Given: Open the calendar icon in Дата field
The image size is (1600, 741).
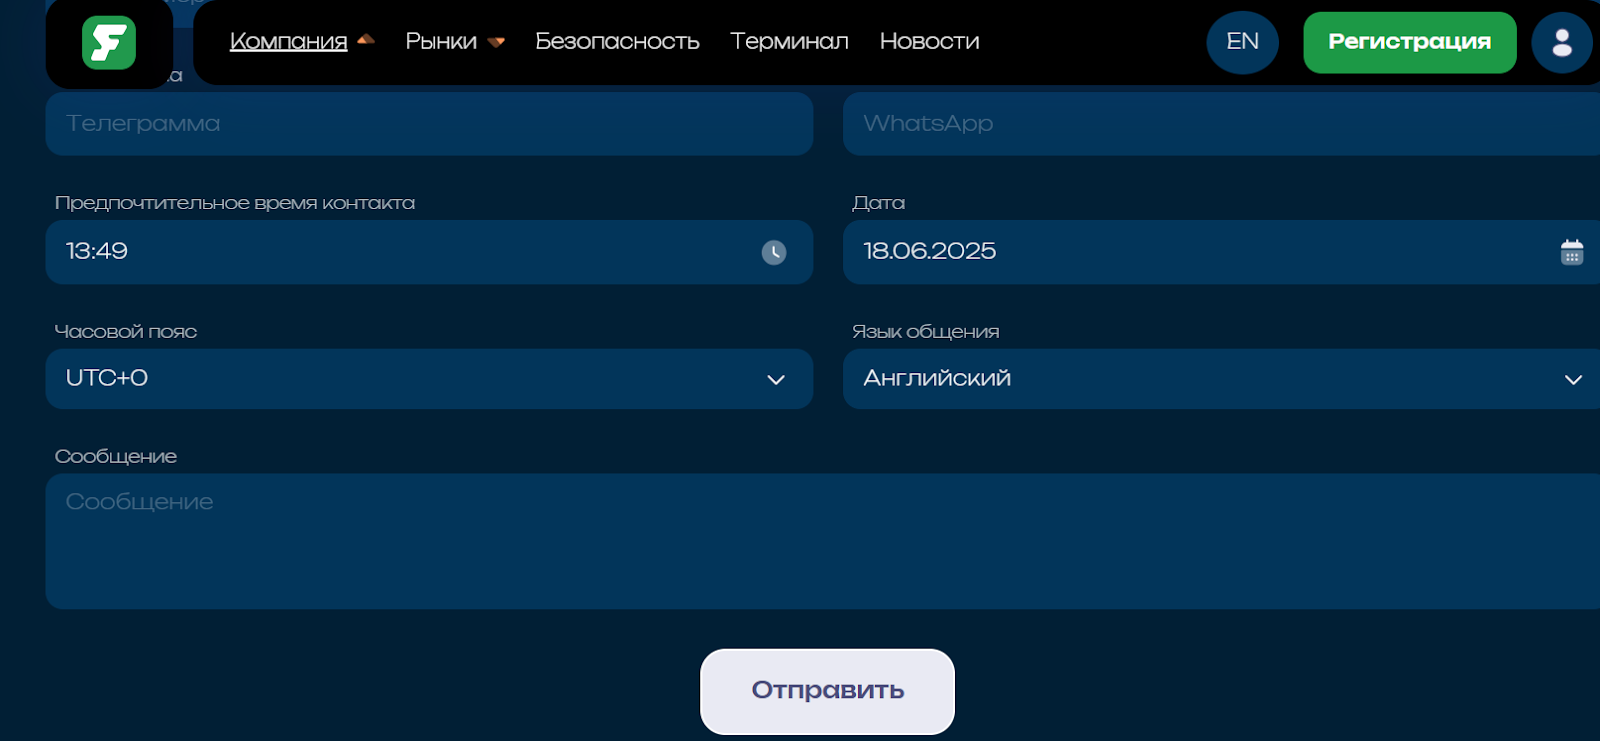Looking at the screenshot, I should click(x=1572, y=252).
